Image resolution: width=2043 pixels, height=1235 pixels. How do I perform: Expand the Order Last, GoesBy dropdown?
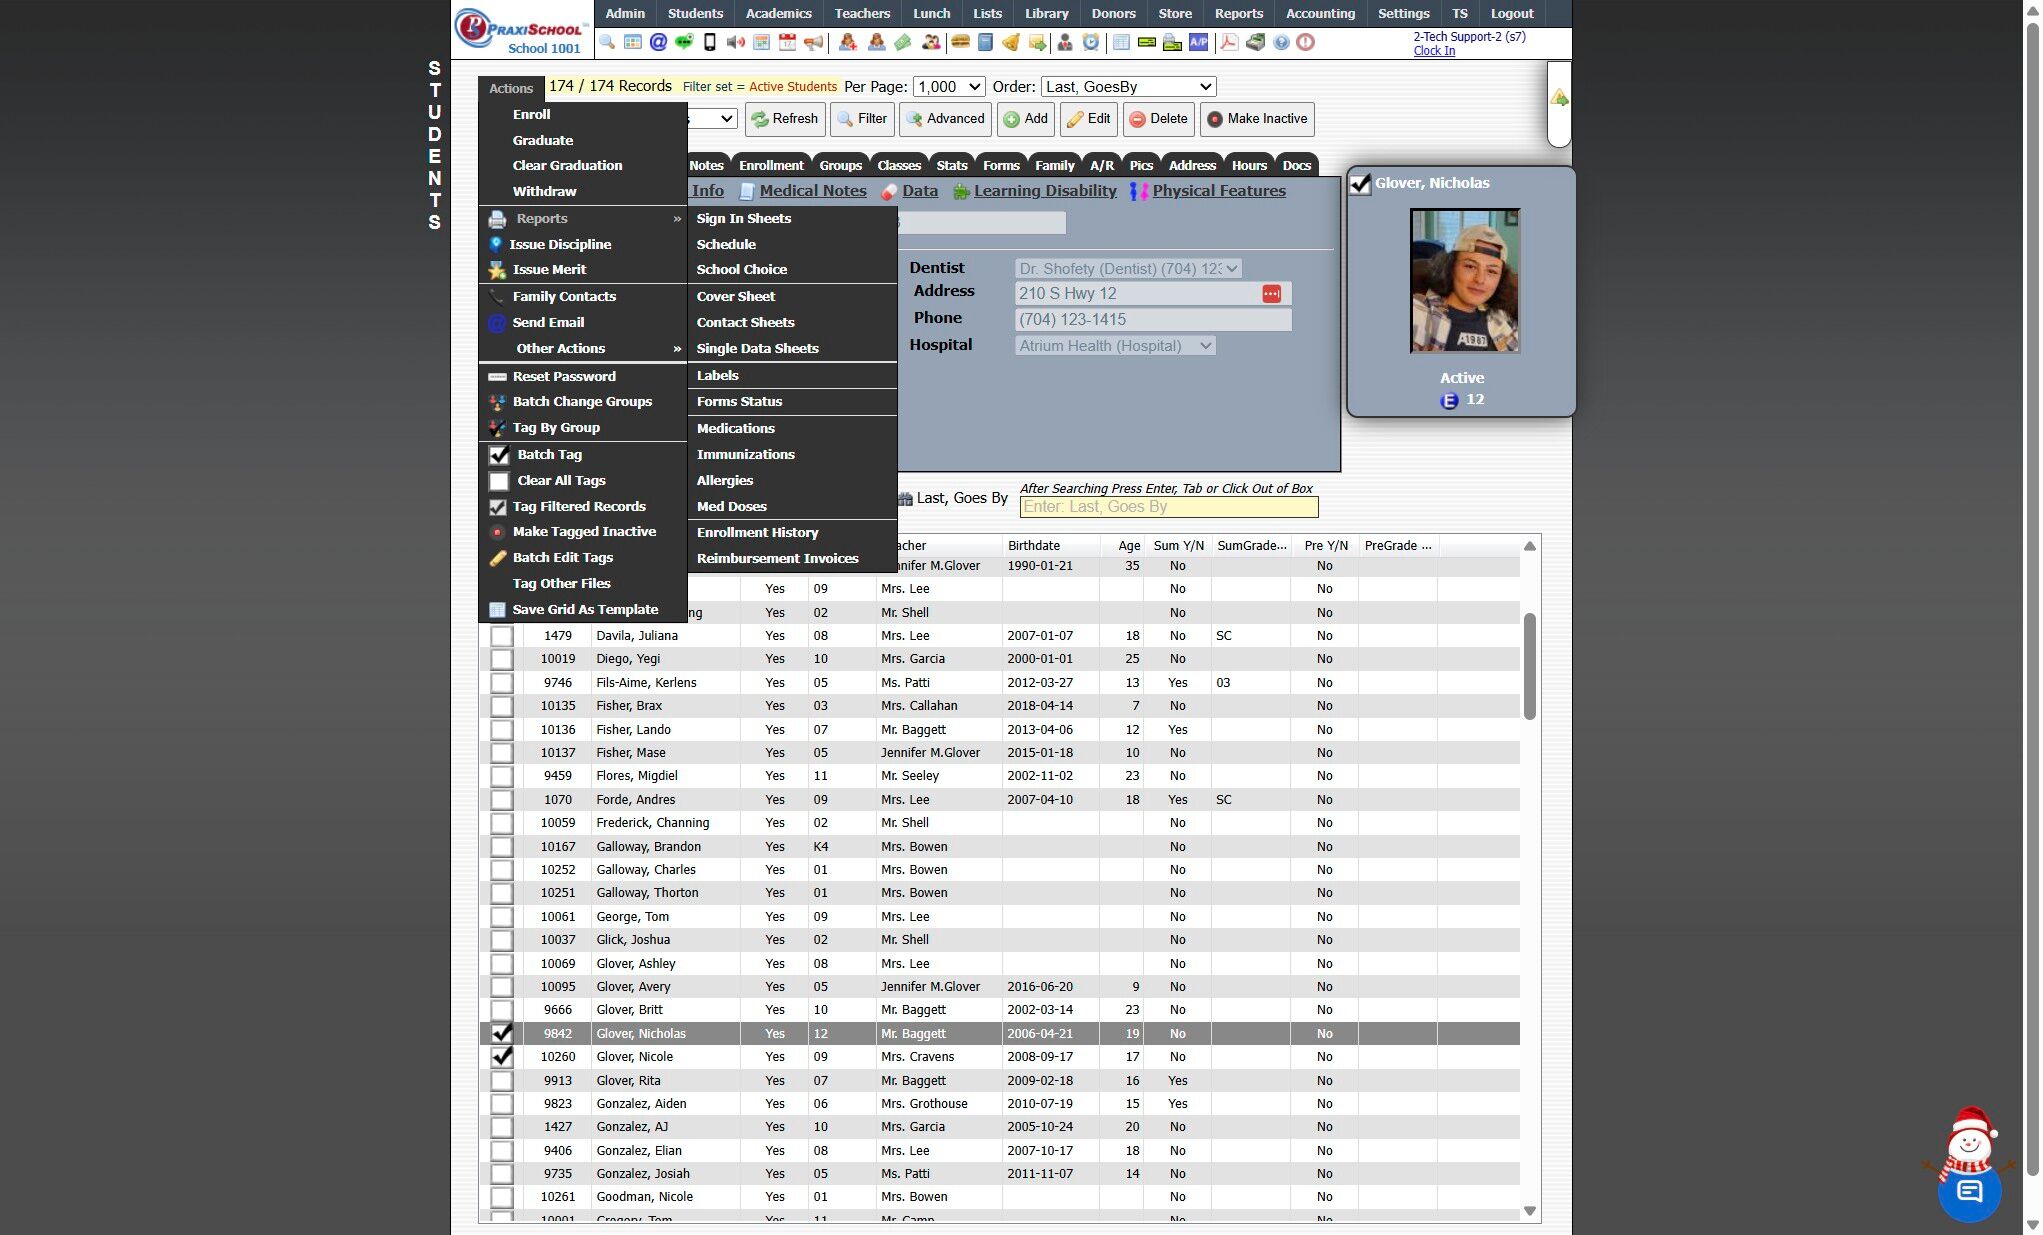[x=1128, y=87]
